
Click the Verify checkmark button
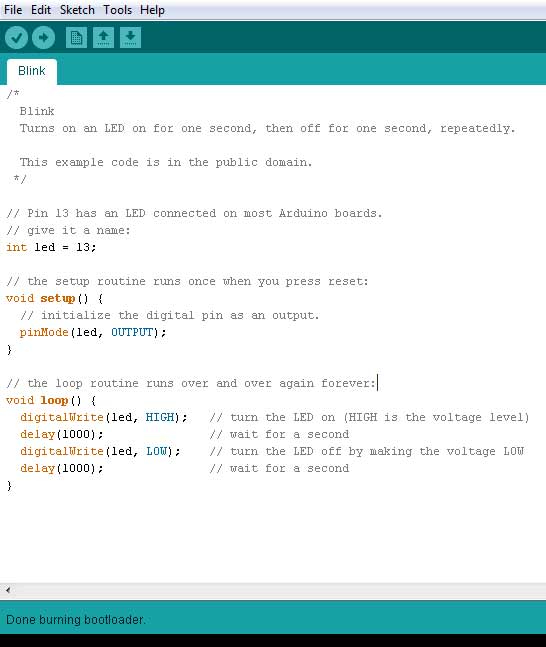[17, 38]
